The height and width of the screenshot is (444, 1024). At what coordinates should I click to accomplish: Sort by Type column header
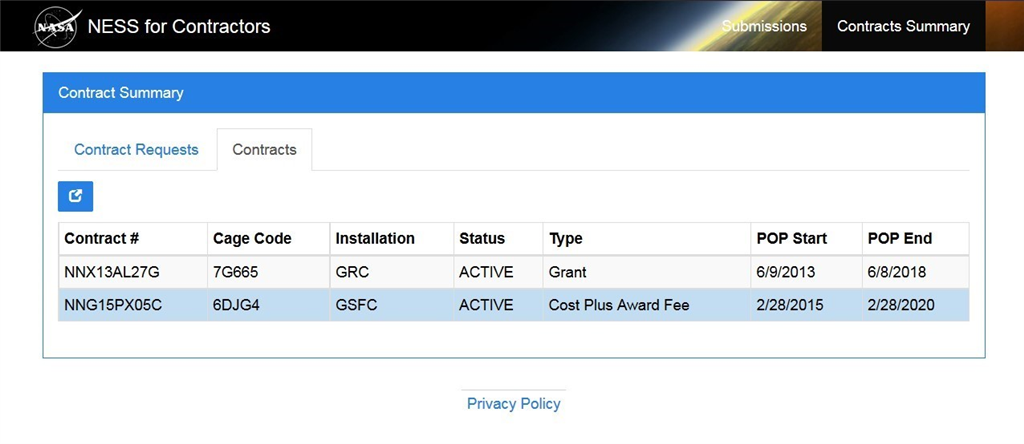coord(566,239)
